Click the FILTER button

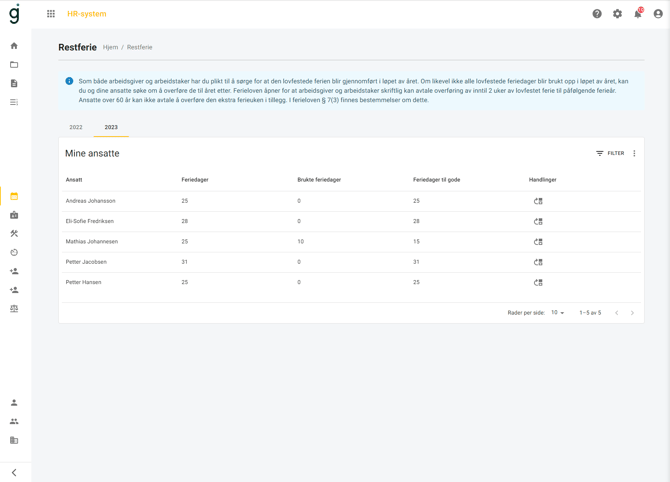pos(610,154)
